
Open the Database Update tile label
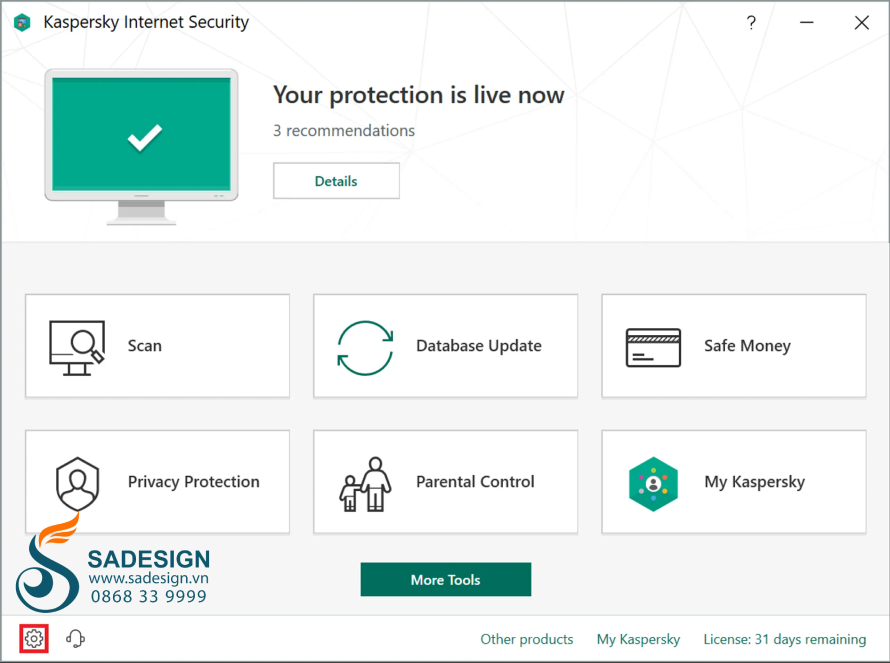(478, 346)
